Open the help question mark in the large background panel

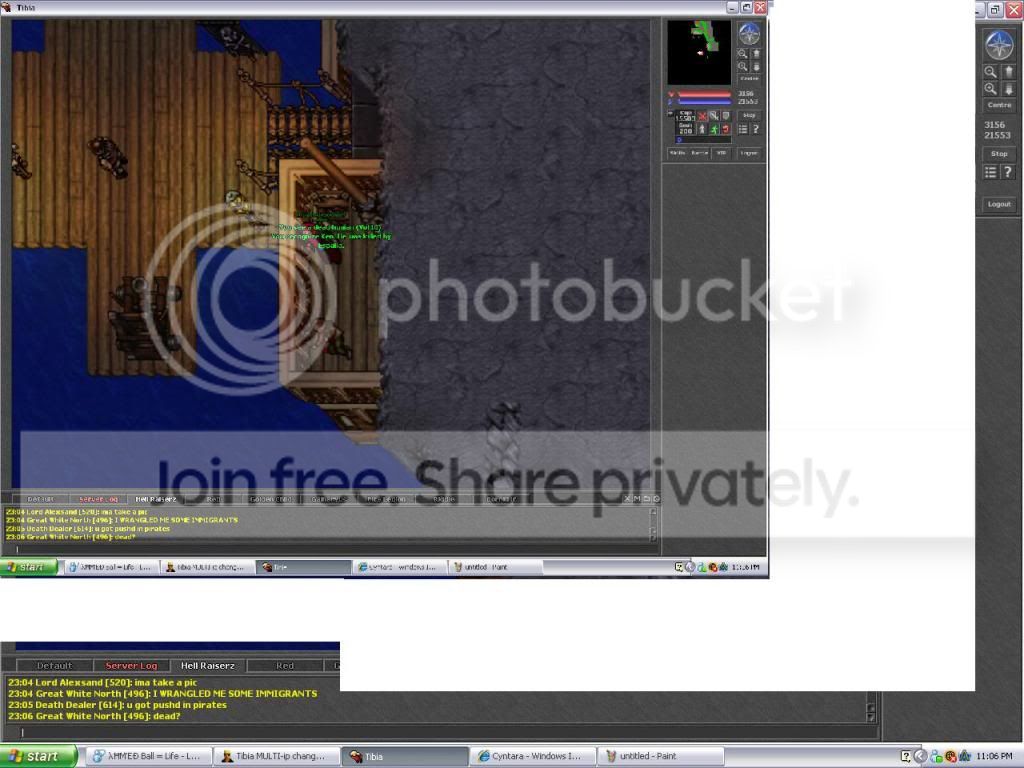pyautogui.click(x=1008, y=172)
